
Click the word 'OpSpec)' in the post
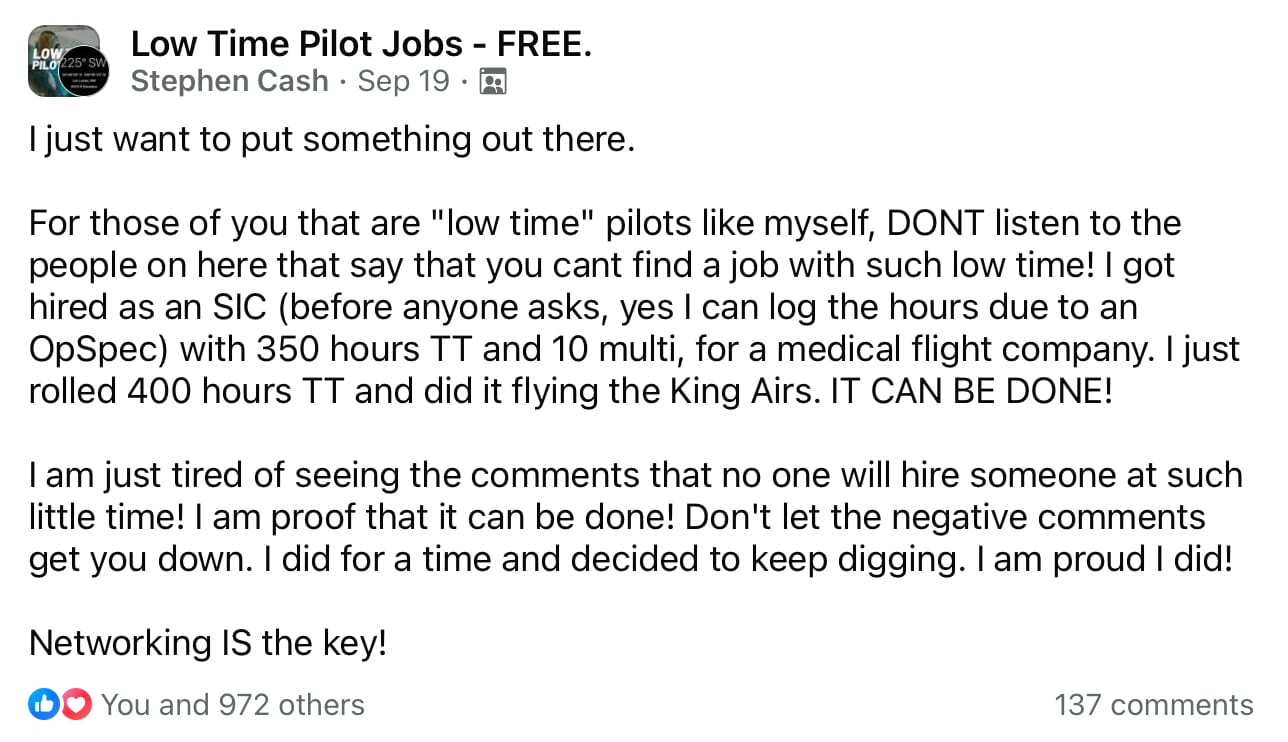coord(97,350)
